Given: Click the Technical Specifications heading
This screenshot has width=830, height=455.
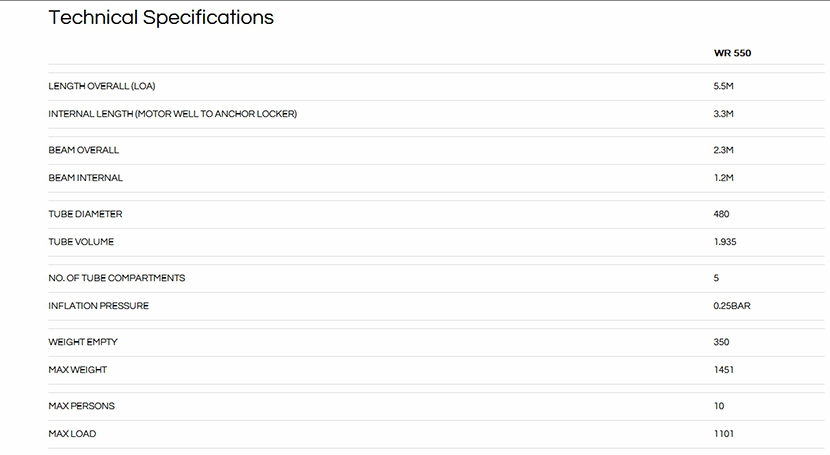Looking at the screenshot, I should point(161,18).
